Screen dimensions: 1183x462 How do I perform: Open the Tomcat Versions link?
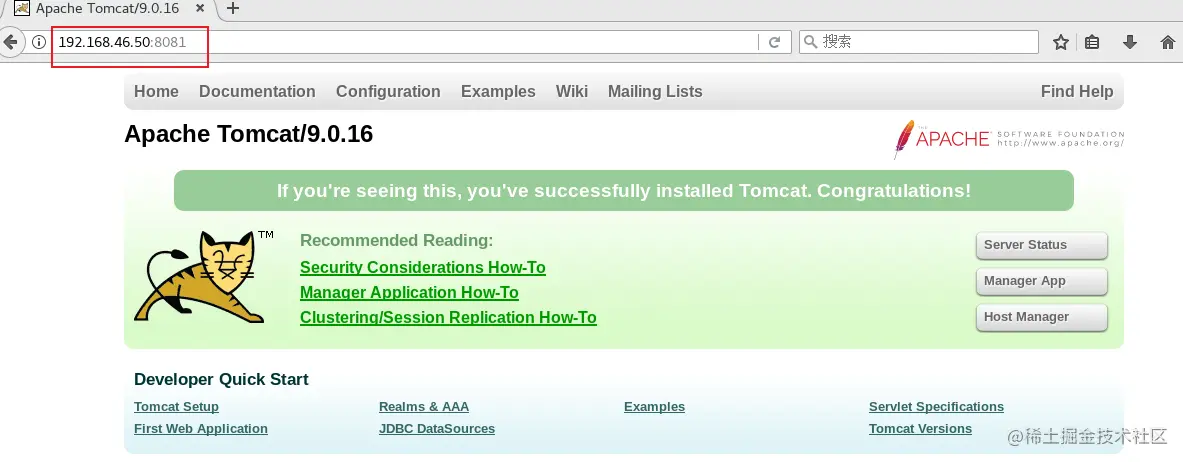pyautogui.click(x=920, y=429)
